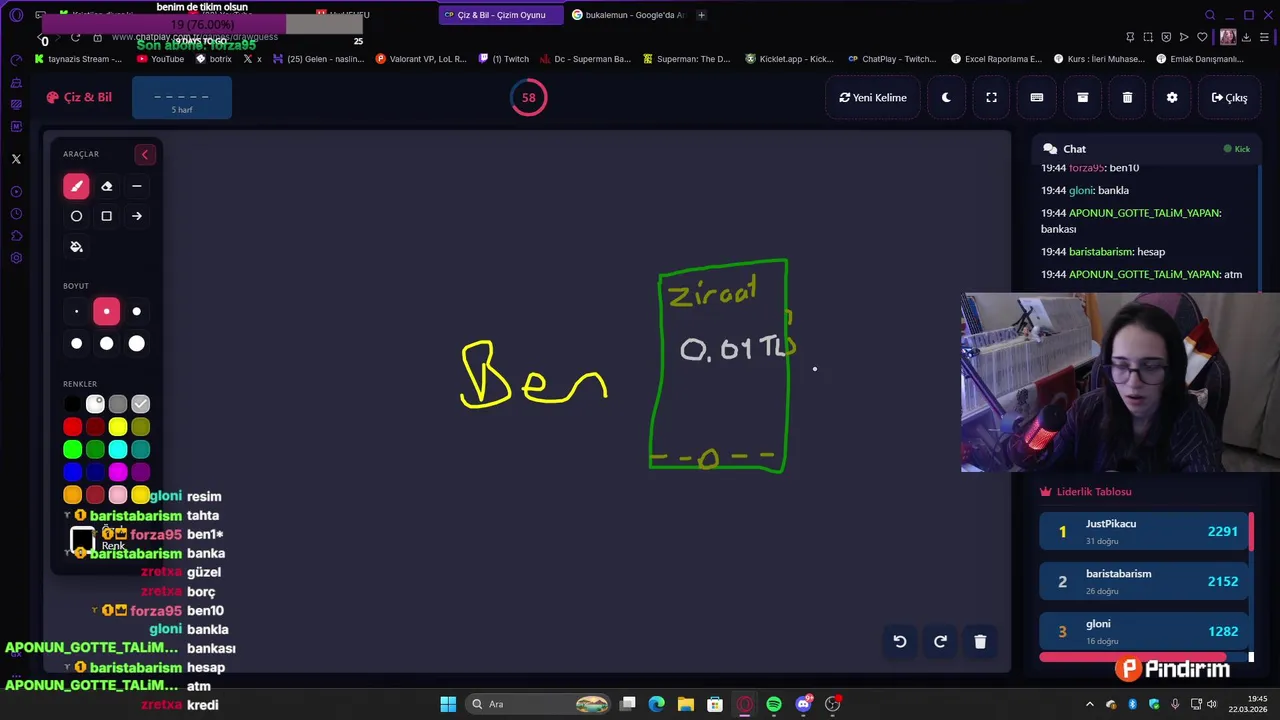This screenshot has height=720, width=1280.
Task: Click the Liderlik Tablosu heading
Action: click(x=1087, y=492)
